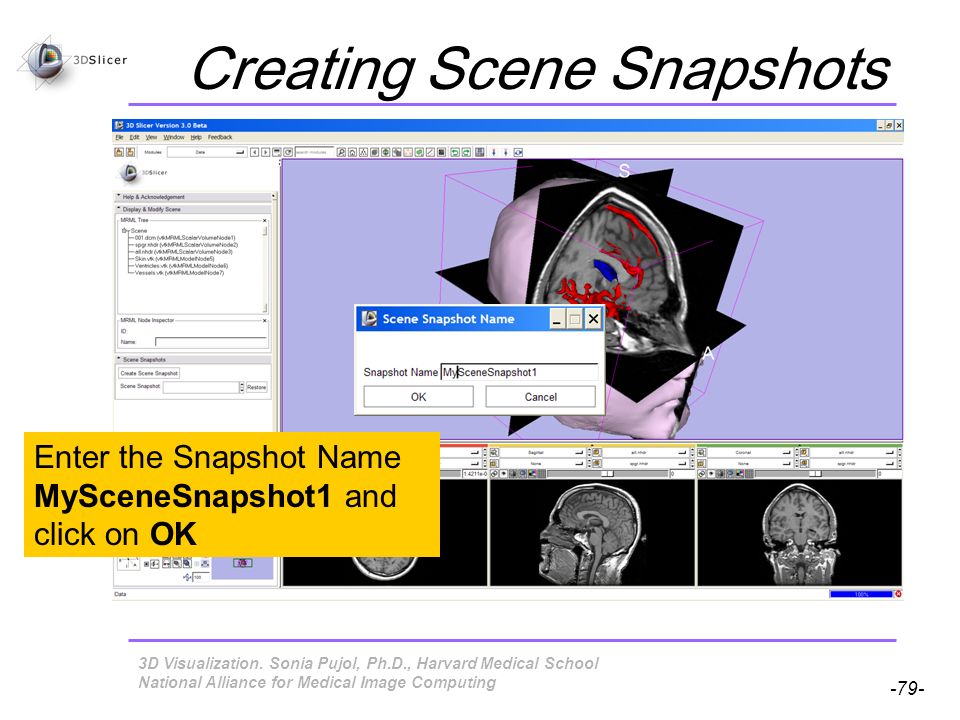960x720 pixels.
Task: Click the MRML node Name field
Action: pos(211,342)
